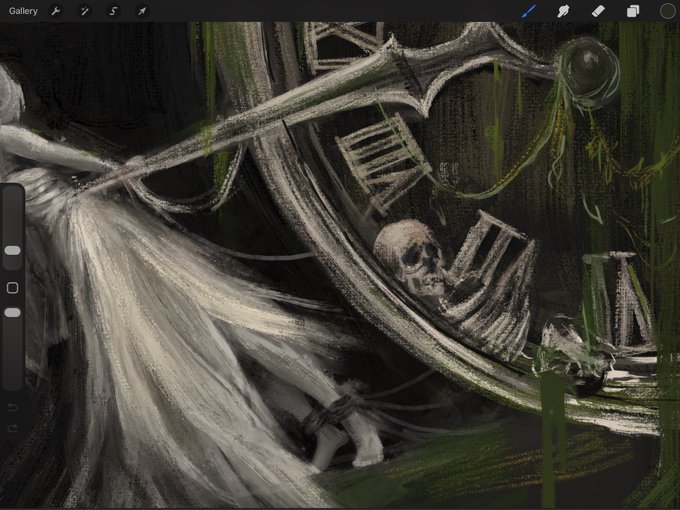Open the Adjustments magic wand menu

point(85,11)
